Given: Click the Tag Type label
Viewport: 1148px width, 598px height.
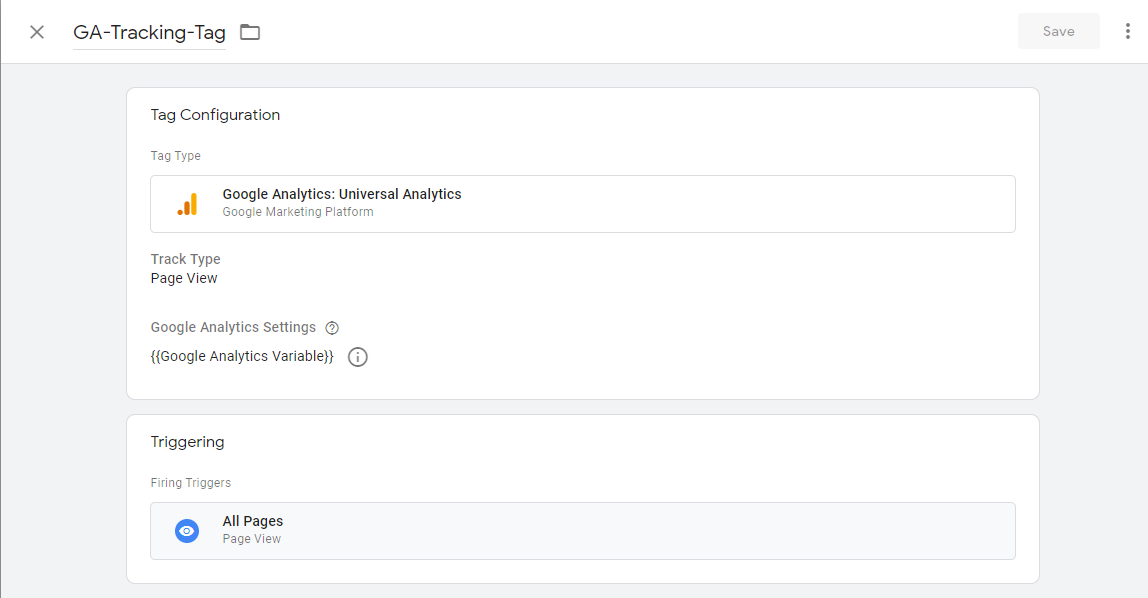Looking at the screenshot, I should pyautogui.click(x=175, y=156).
